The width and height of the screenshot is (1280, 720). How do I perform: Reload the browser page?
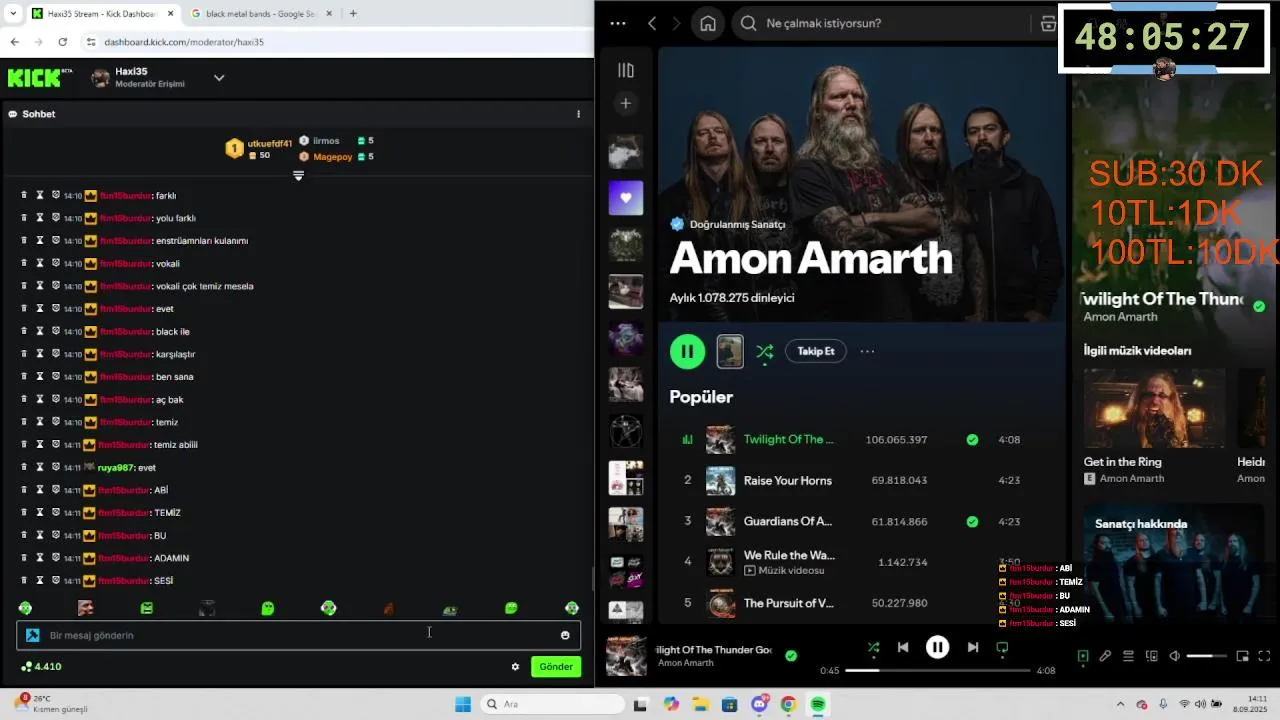point(63,42)
